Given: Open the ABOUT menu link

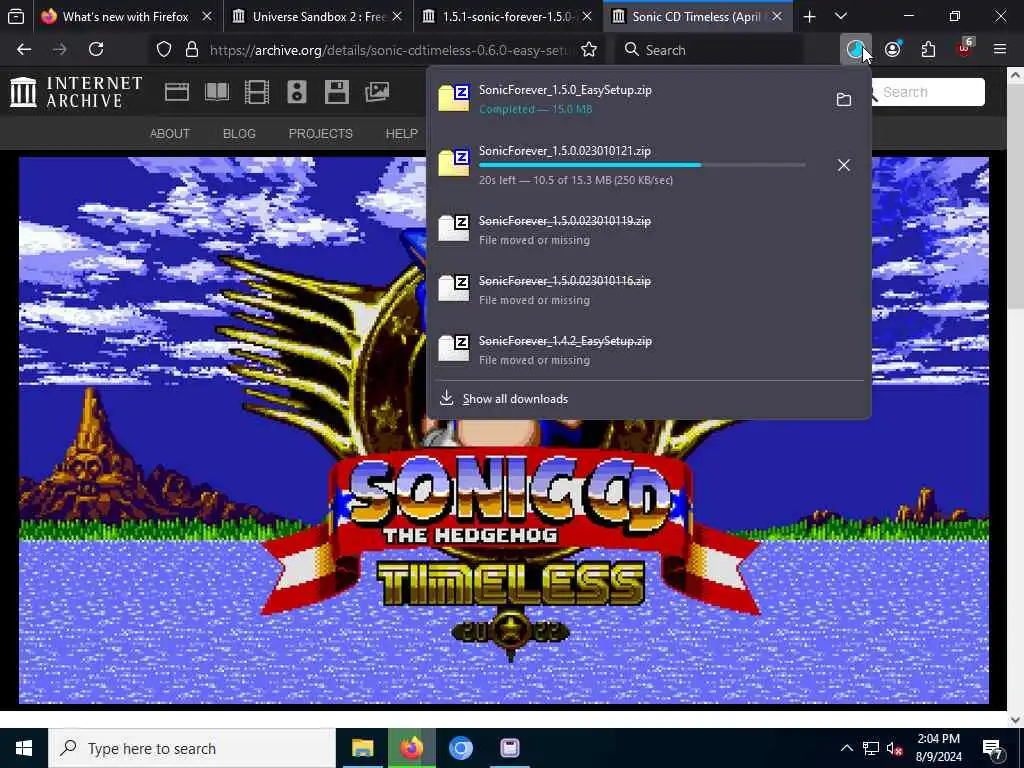Looking at the screenshot, I should (x=170, y=134).
